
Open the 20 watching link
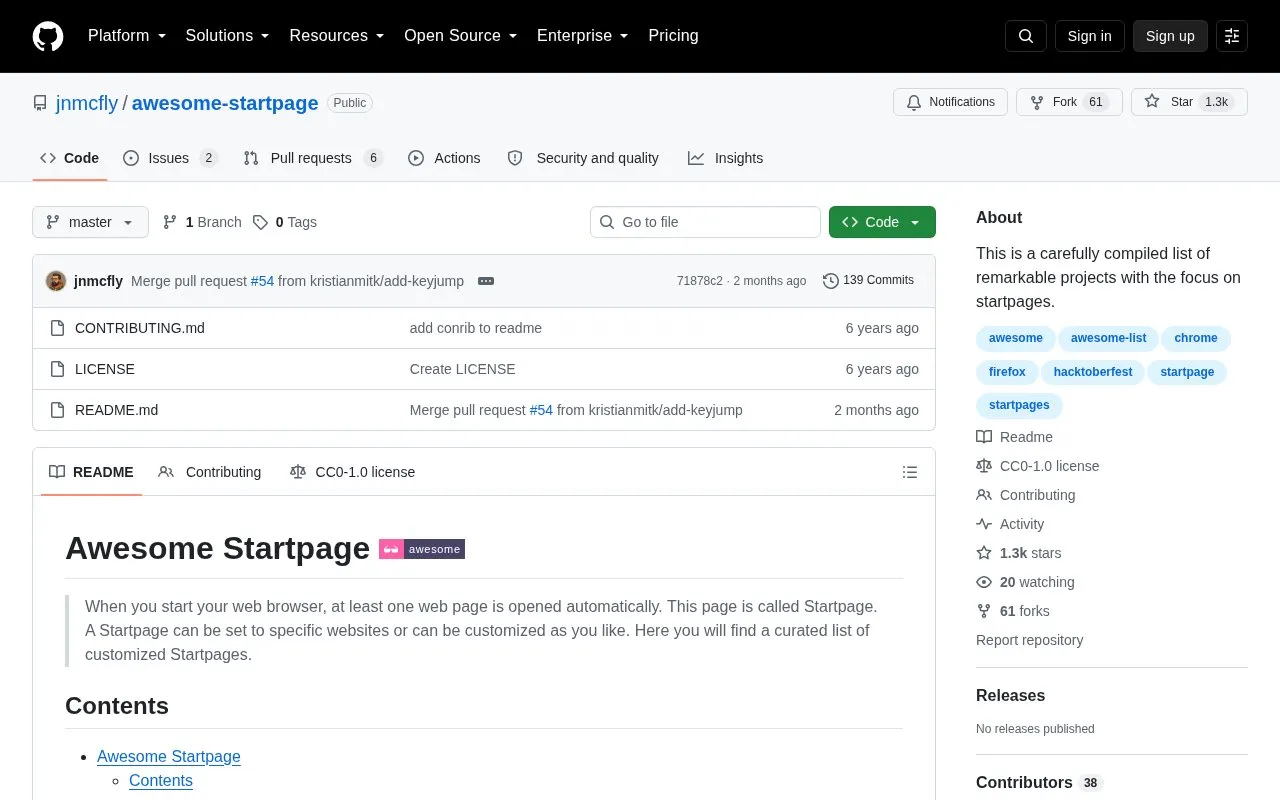(1026, 582)
